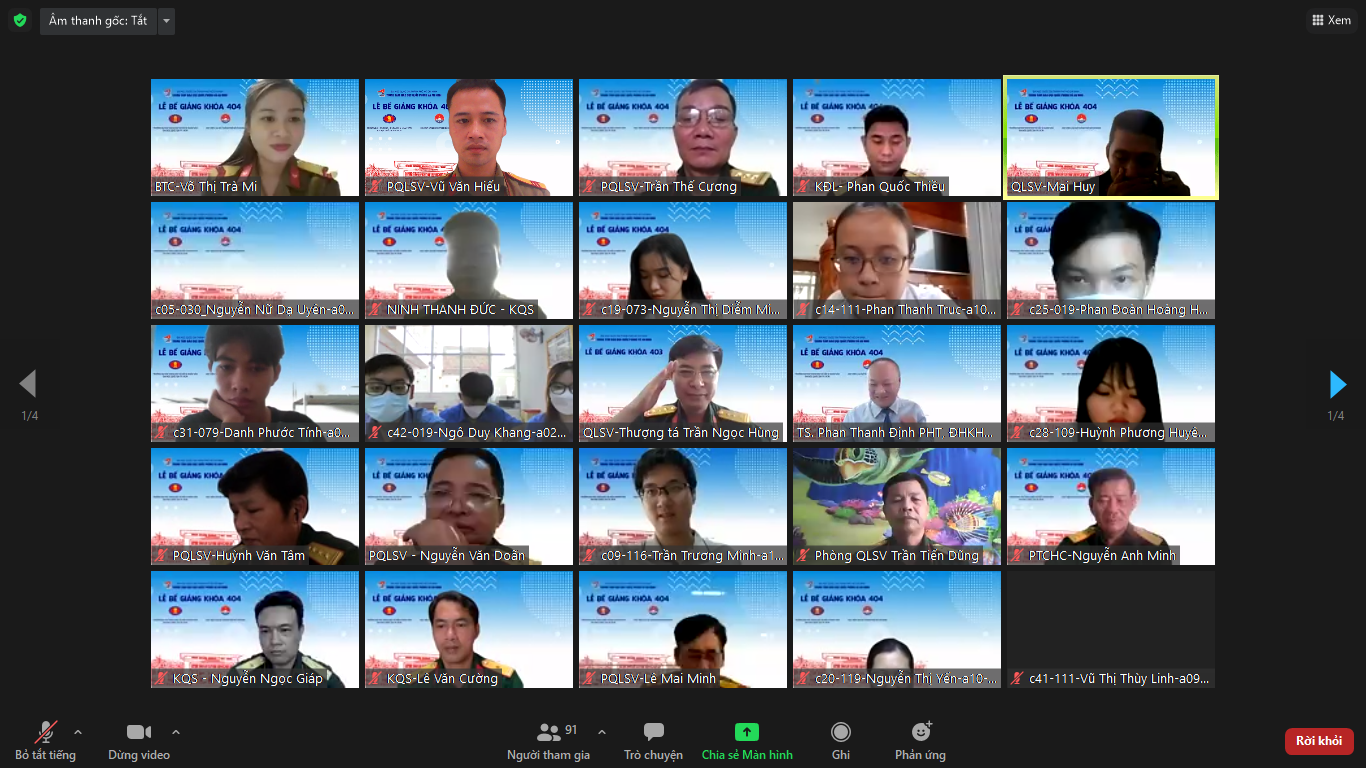Select PQLSV-Lê Mai Minh video tile

pos(683,629)
